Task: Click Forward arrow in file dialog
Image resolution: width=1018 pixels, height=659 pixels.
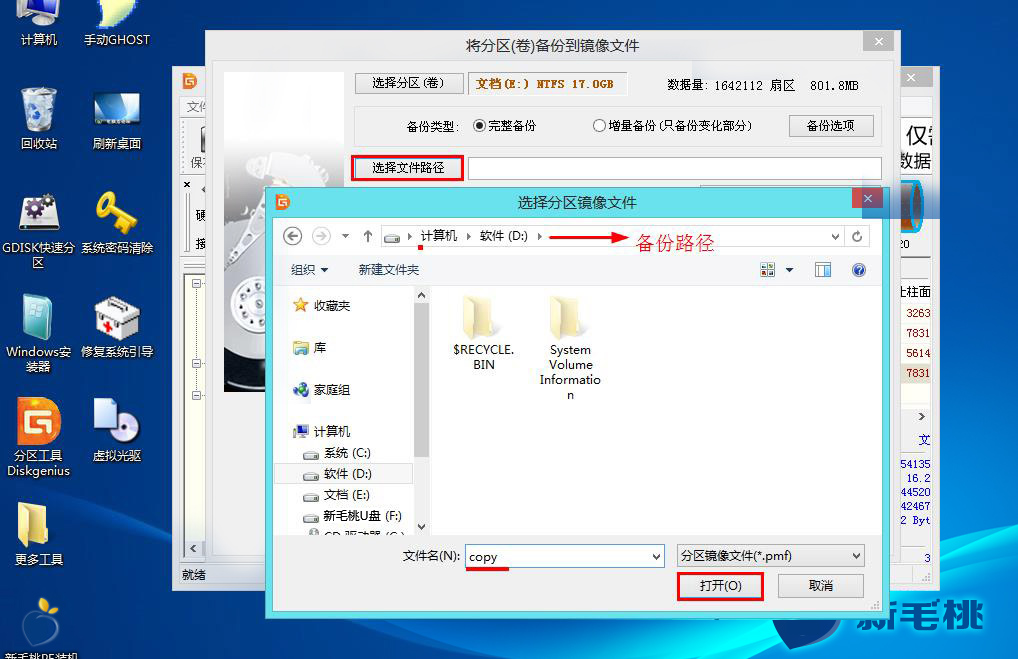Action: coord(321,236)
